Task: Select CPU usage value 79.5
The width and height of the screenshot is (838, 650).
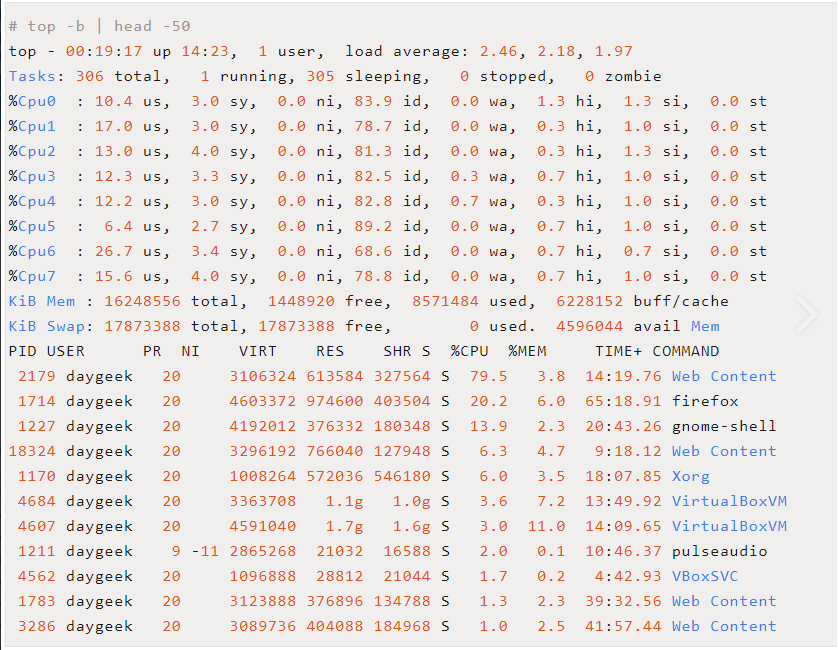Action: 488,376
